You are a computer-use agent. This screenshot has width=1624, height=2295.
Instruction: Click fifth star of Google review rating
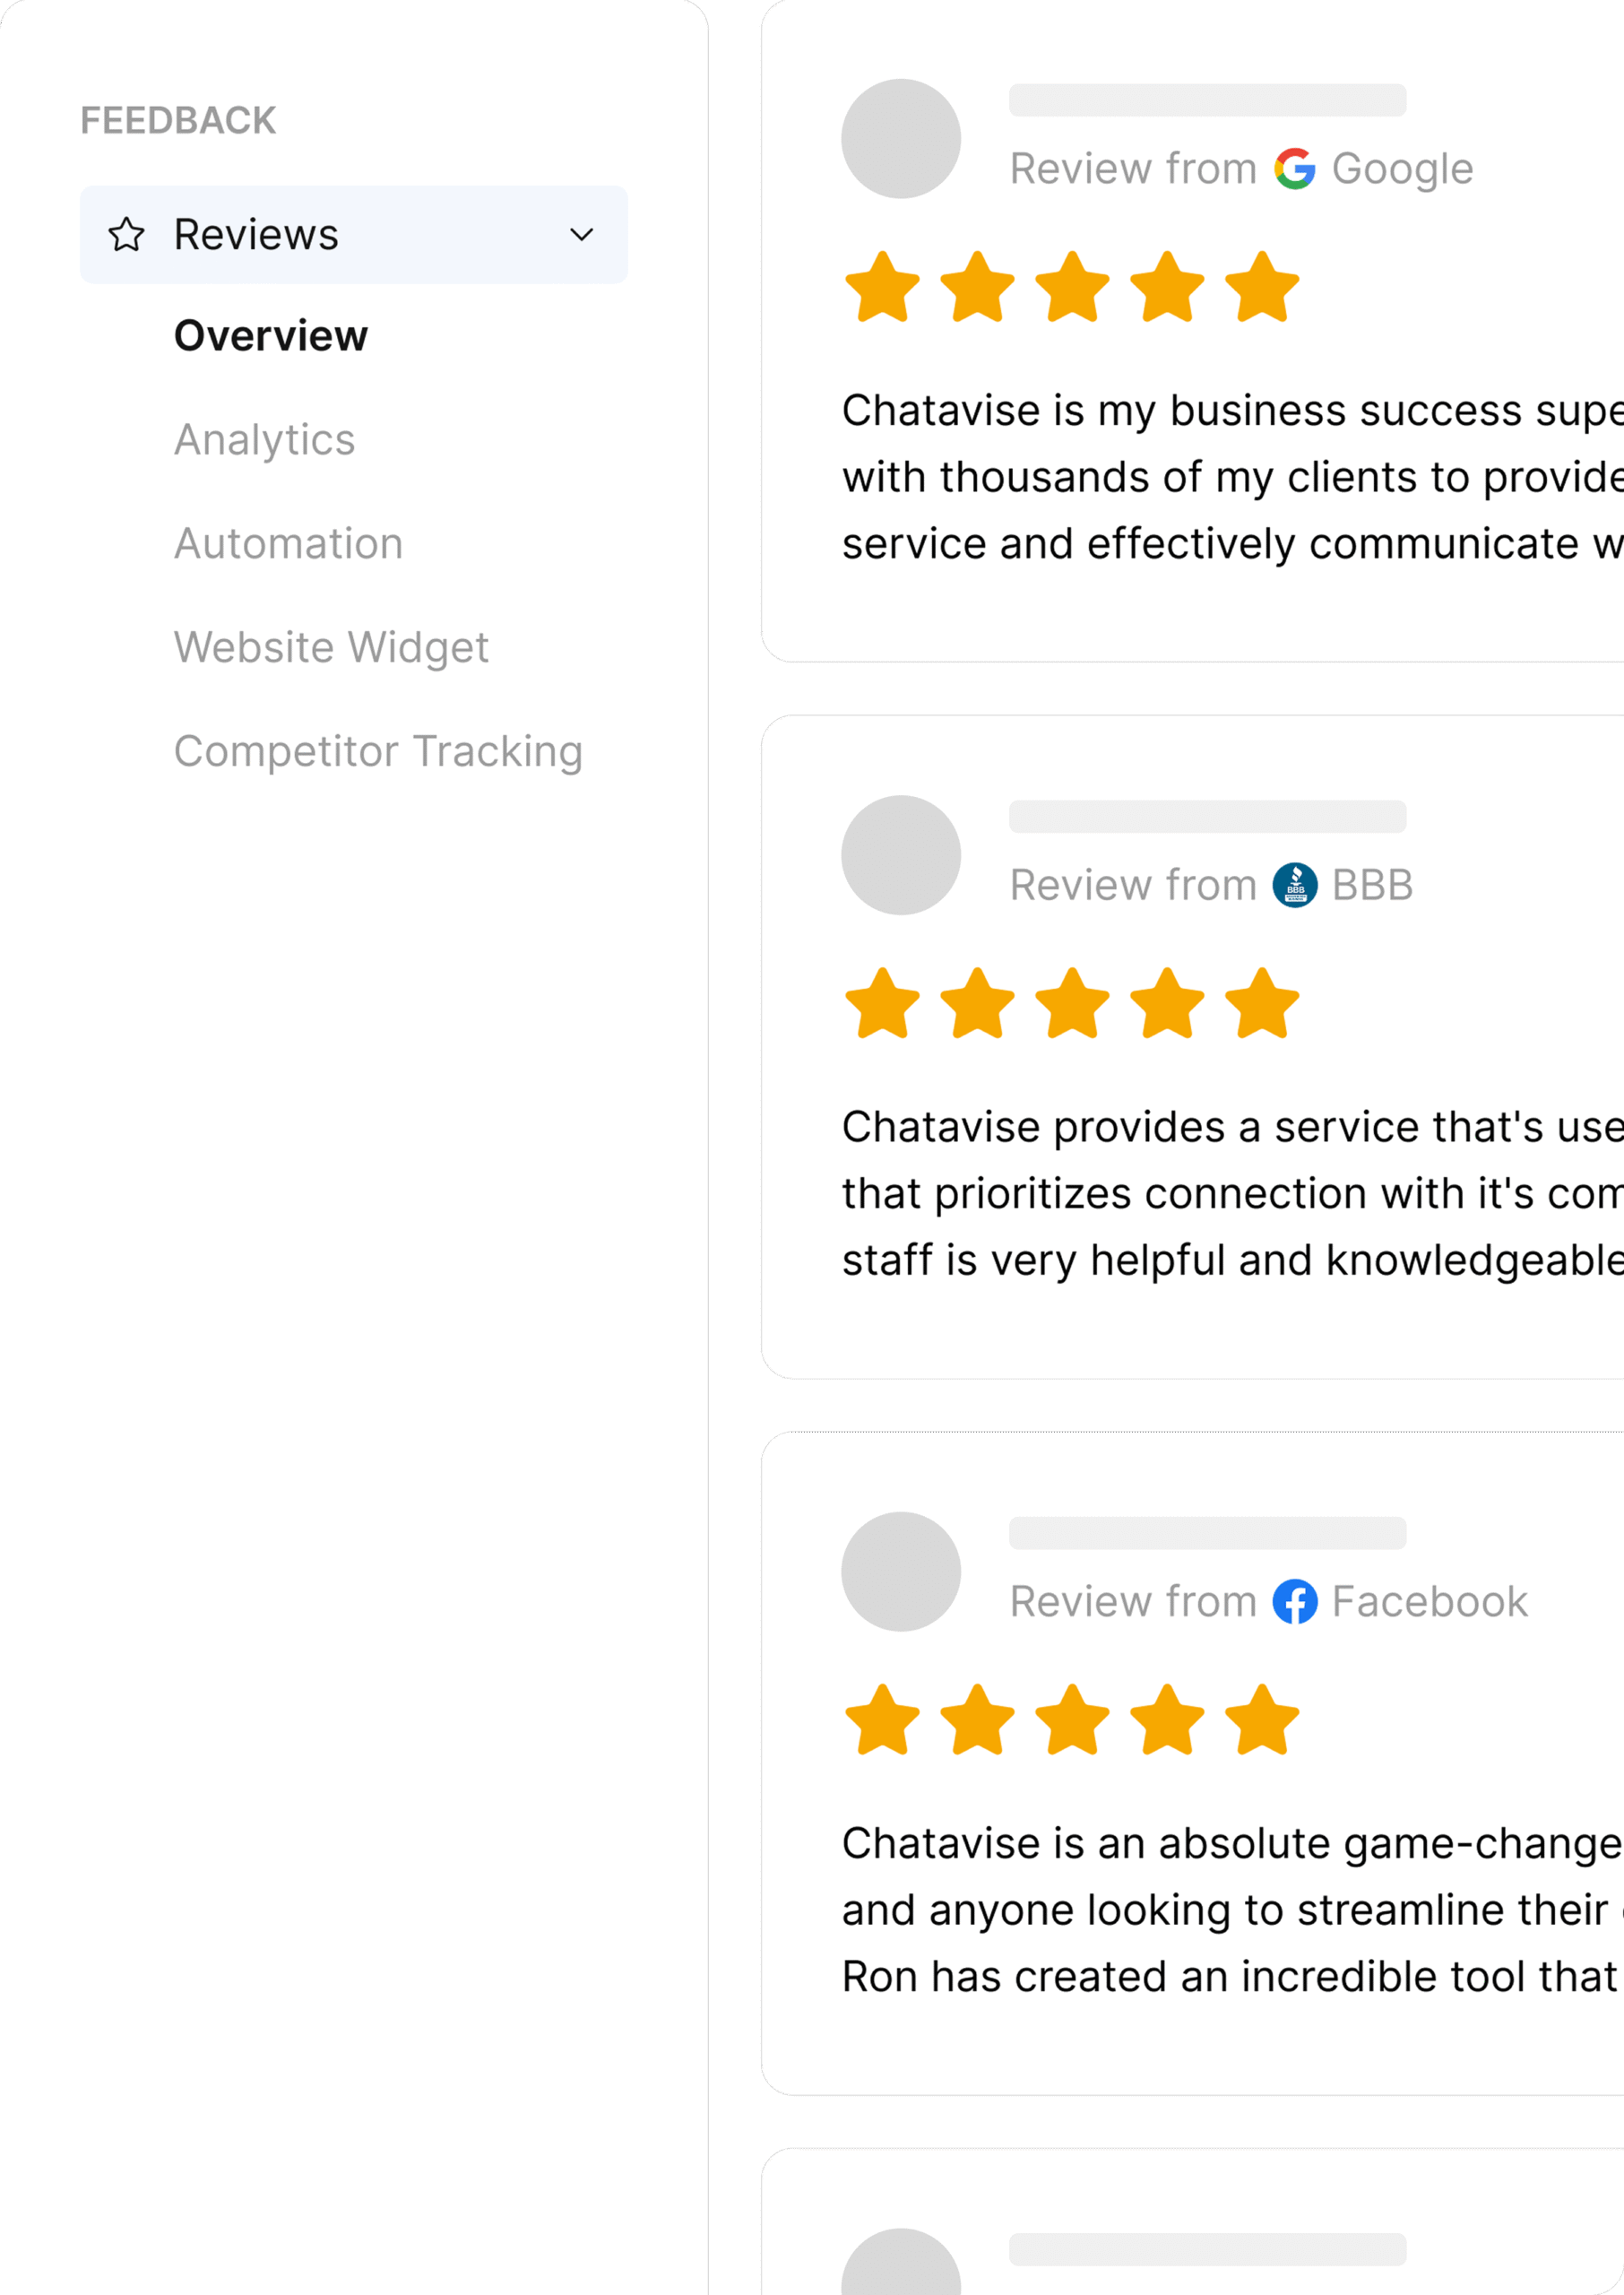click(x=1261, y=288)
